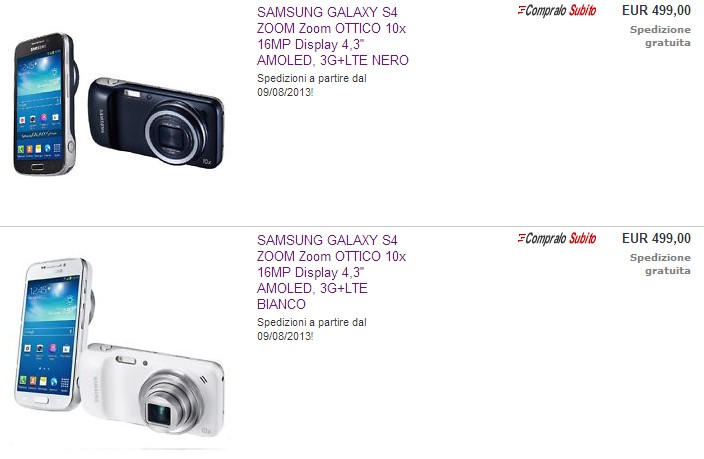Click the Samsung logo on the black camera back
Image resolution: width=704 pixels, height=459 pixels.
click(101, 121)
